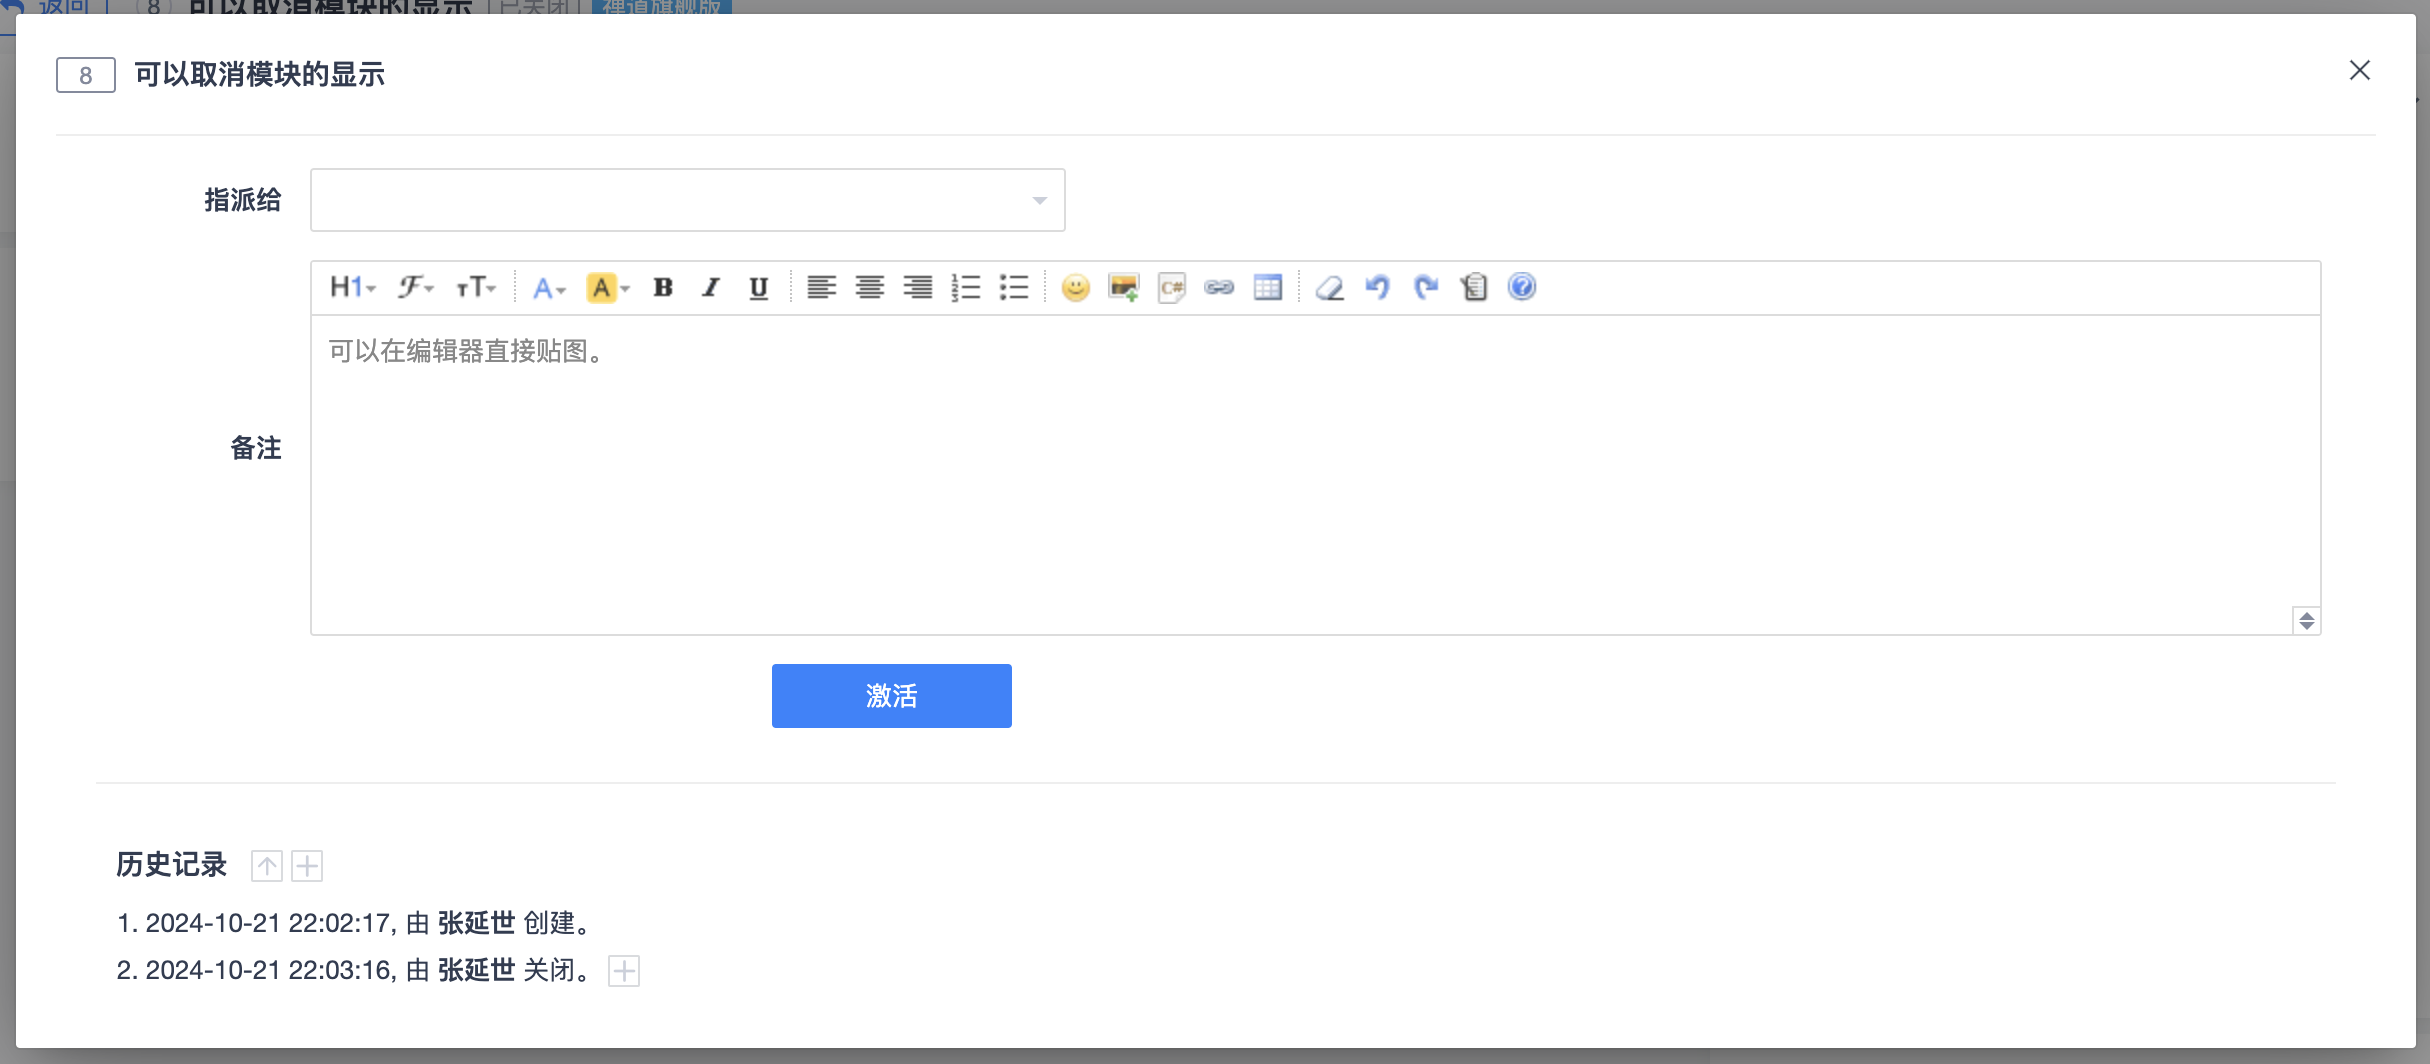Image resolution: width=2430 pixels, height=1064 pixels.
Task: Close the dialog with the X button
Action: [x=2360, y=70]
